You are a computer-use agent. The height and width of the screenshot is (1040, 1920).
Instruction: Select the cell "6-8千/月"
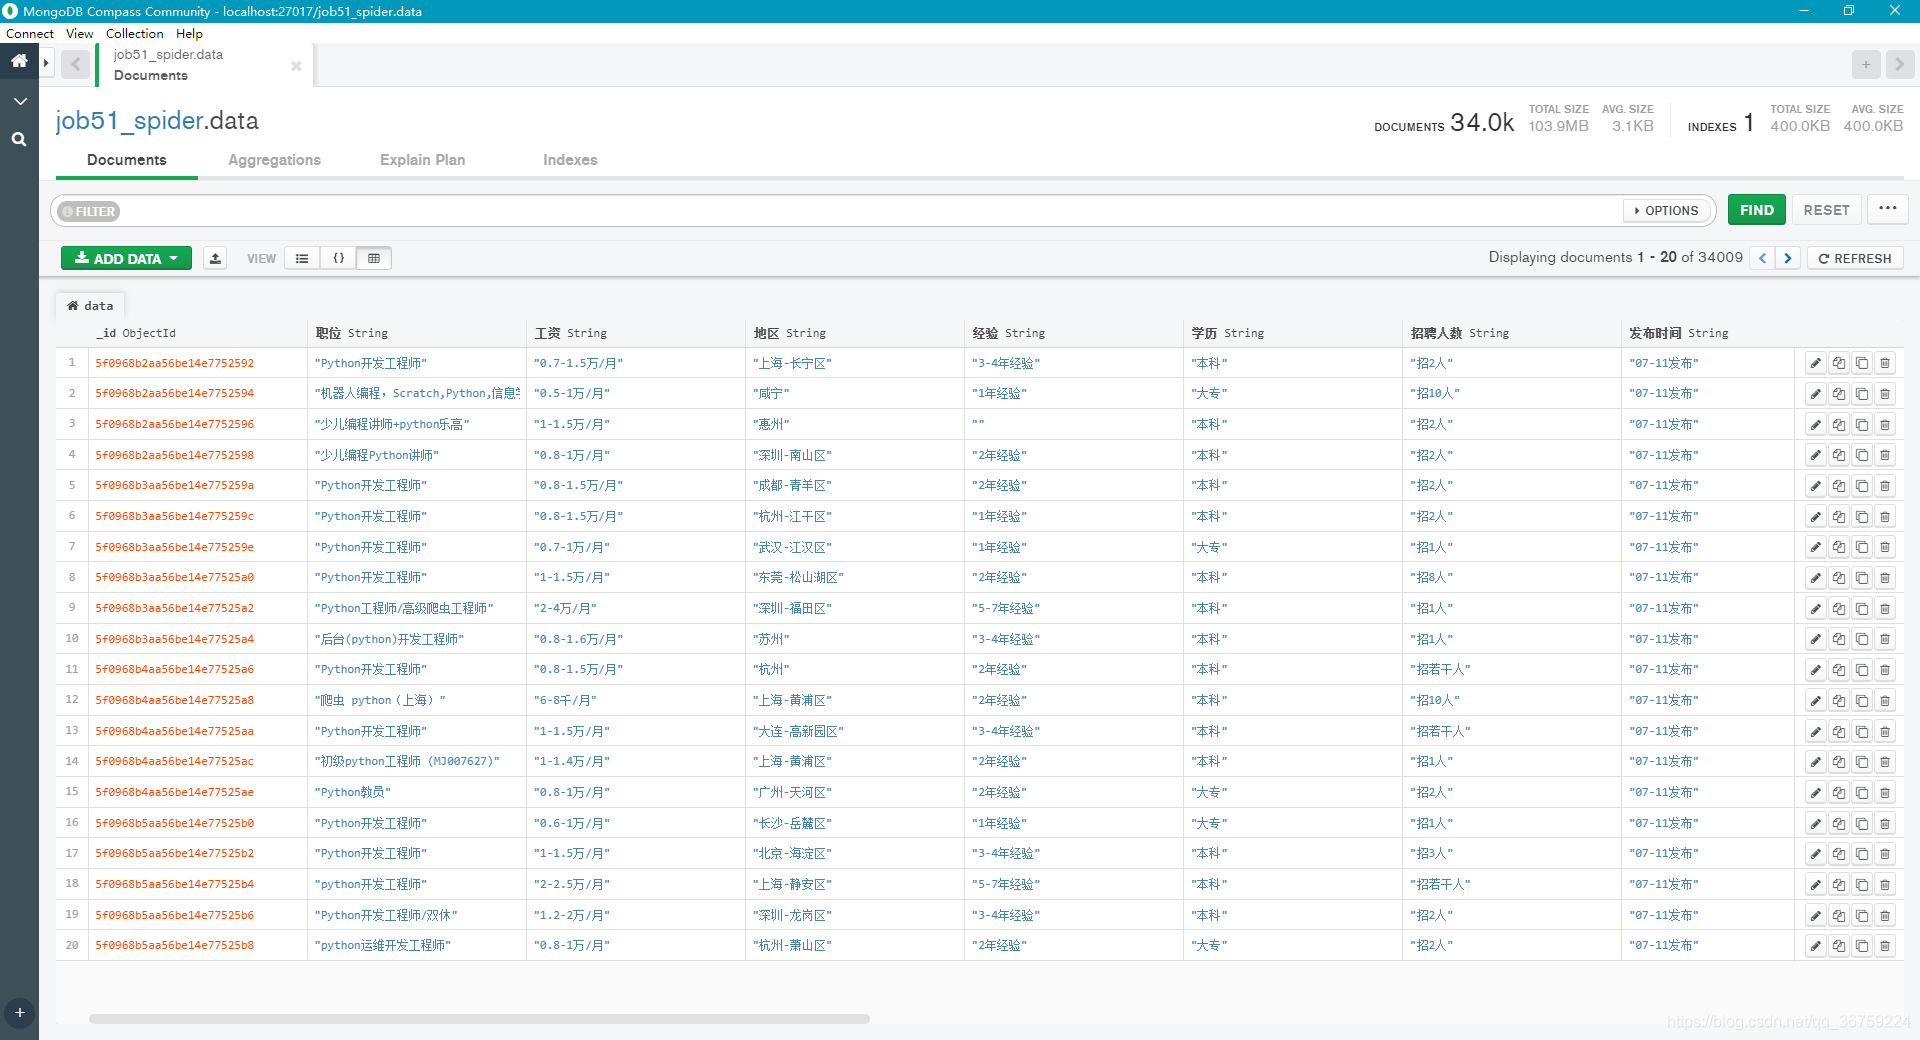click(x=565, y=700)
